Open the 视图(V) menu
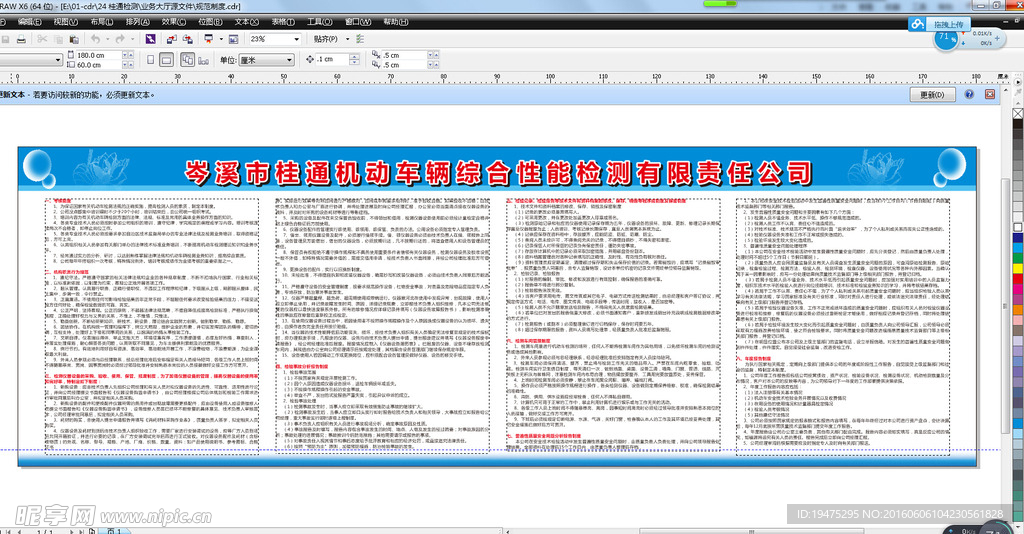The image size is (1024, 534). pos(65,22)
